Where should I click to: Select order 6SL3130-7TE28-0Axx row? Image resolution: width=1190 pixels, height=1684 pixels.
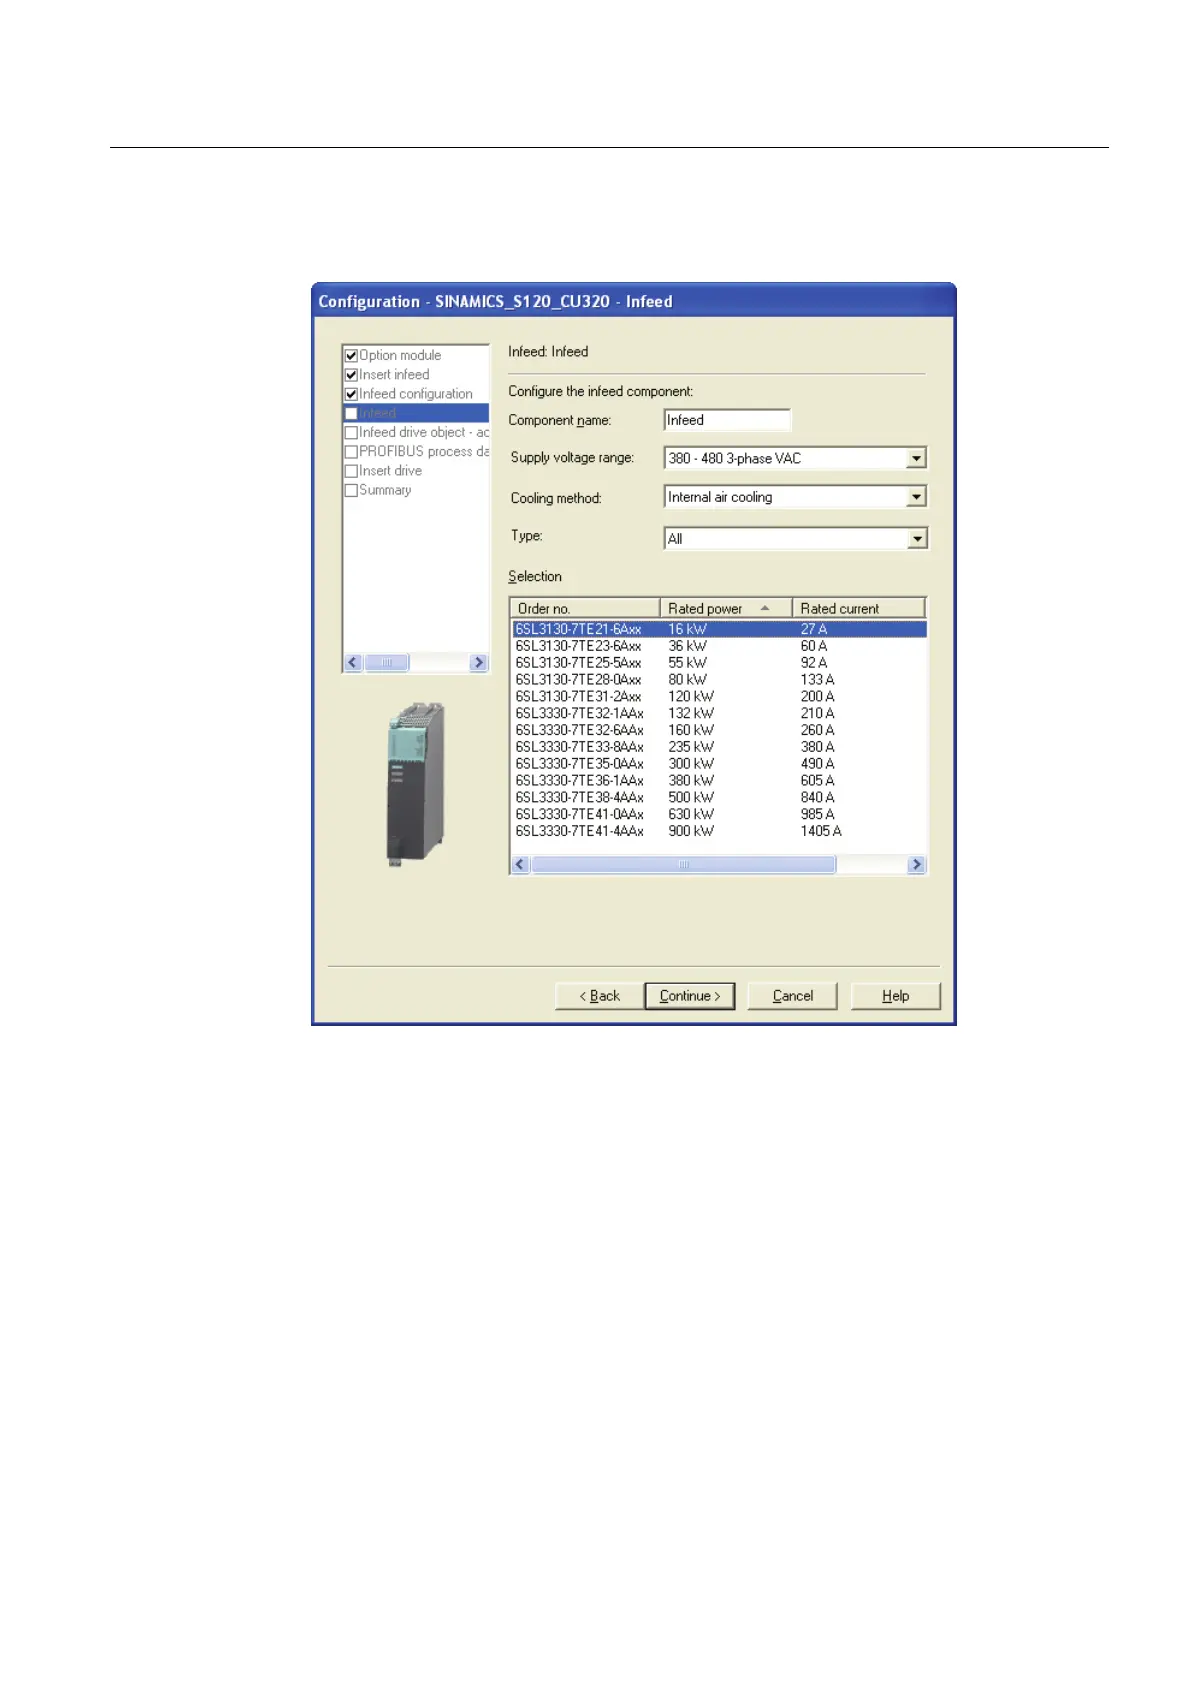click(719, 680)
